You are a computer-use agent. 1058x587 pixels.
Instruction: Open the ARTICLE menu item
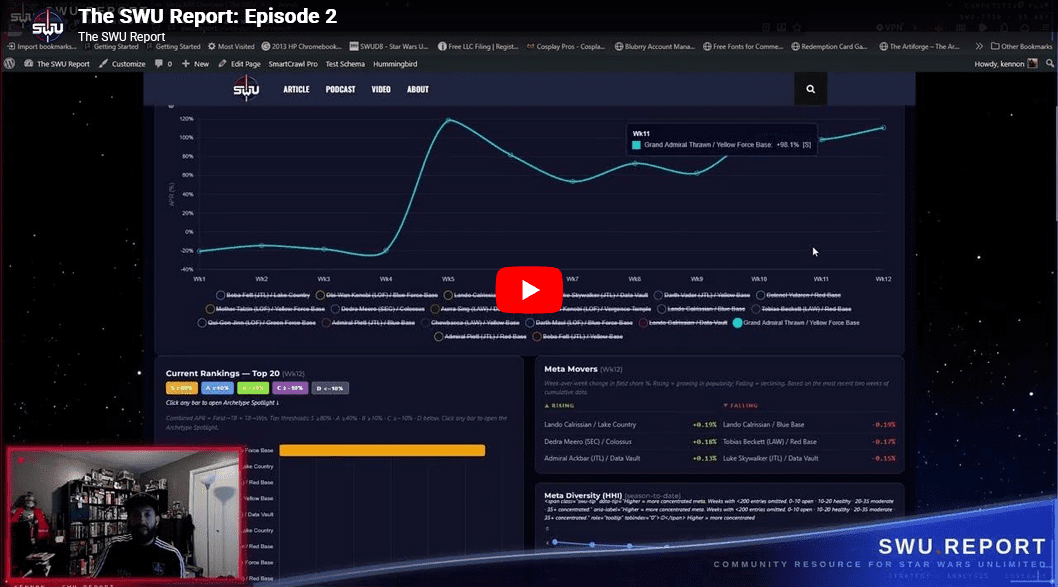tap(296, 89)
